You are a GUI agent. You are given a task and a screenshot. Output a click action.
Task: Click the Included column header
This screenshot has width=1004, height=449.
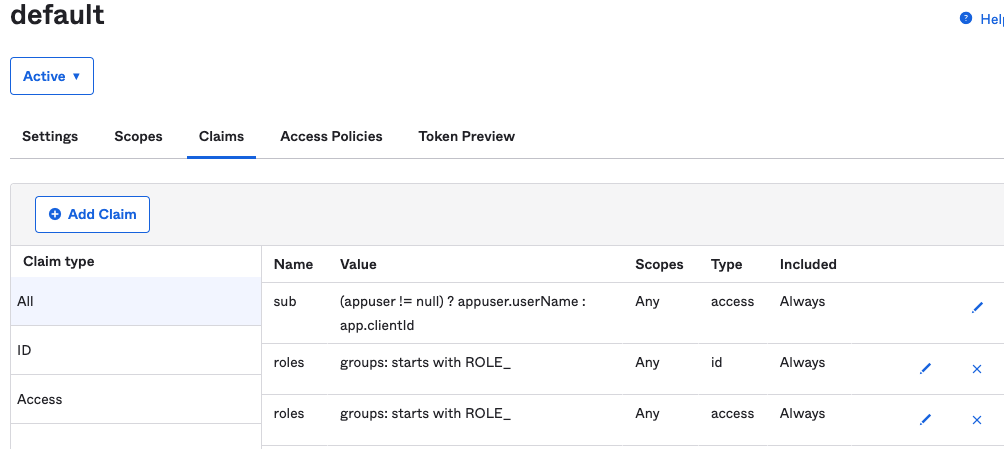coord(808,265)
